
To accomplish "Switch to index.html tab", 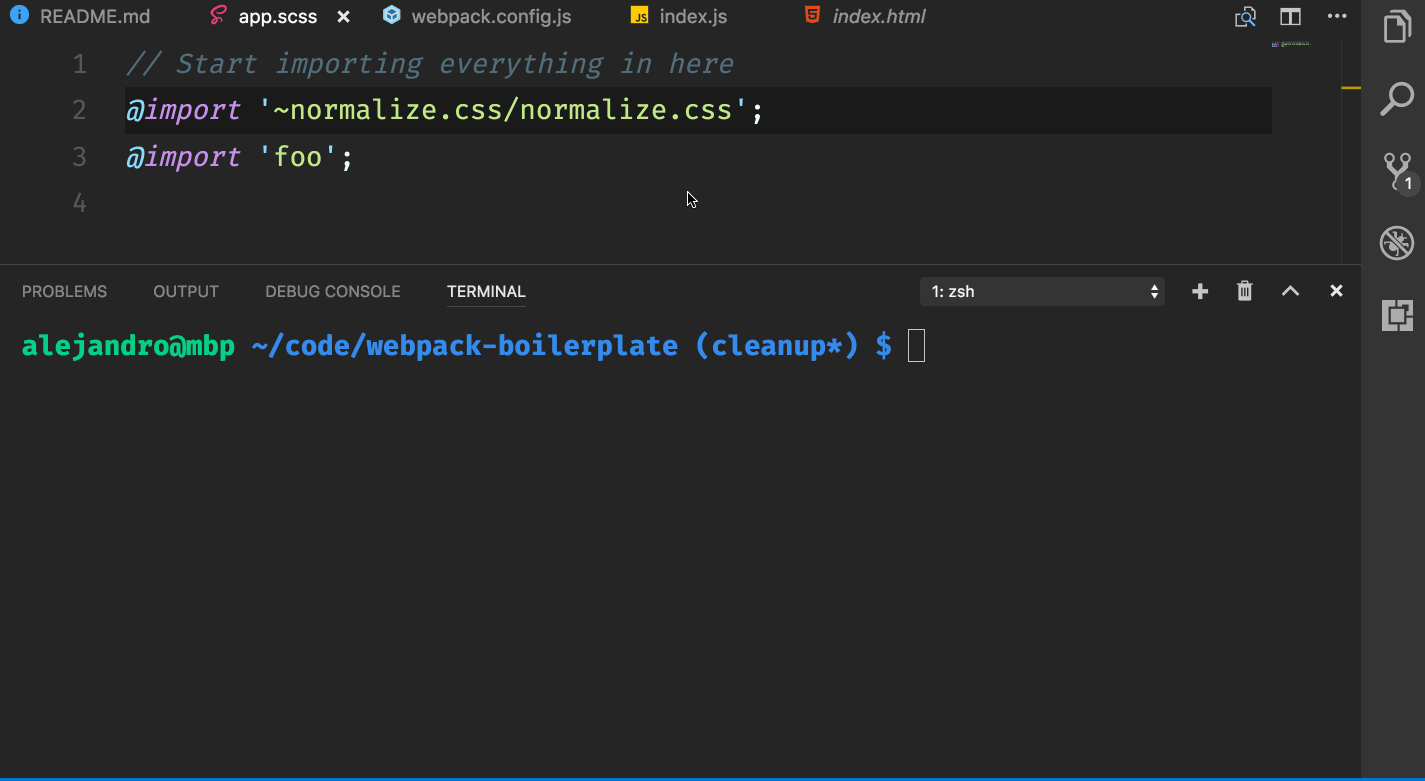I will tap(879, 17).
